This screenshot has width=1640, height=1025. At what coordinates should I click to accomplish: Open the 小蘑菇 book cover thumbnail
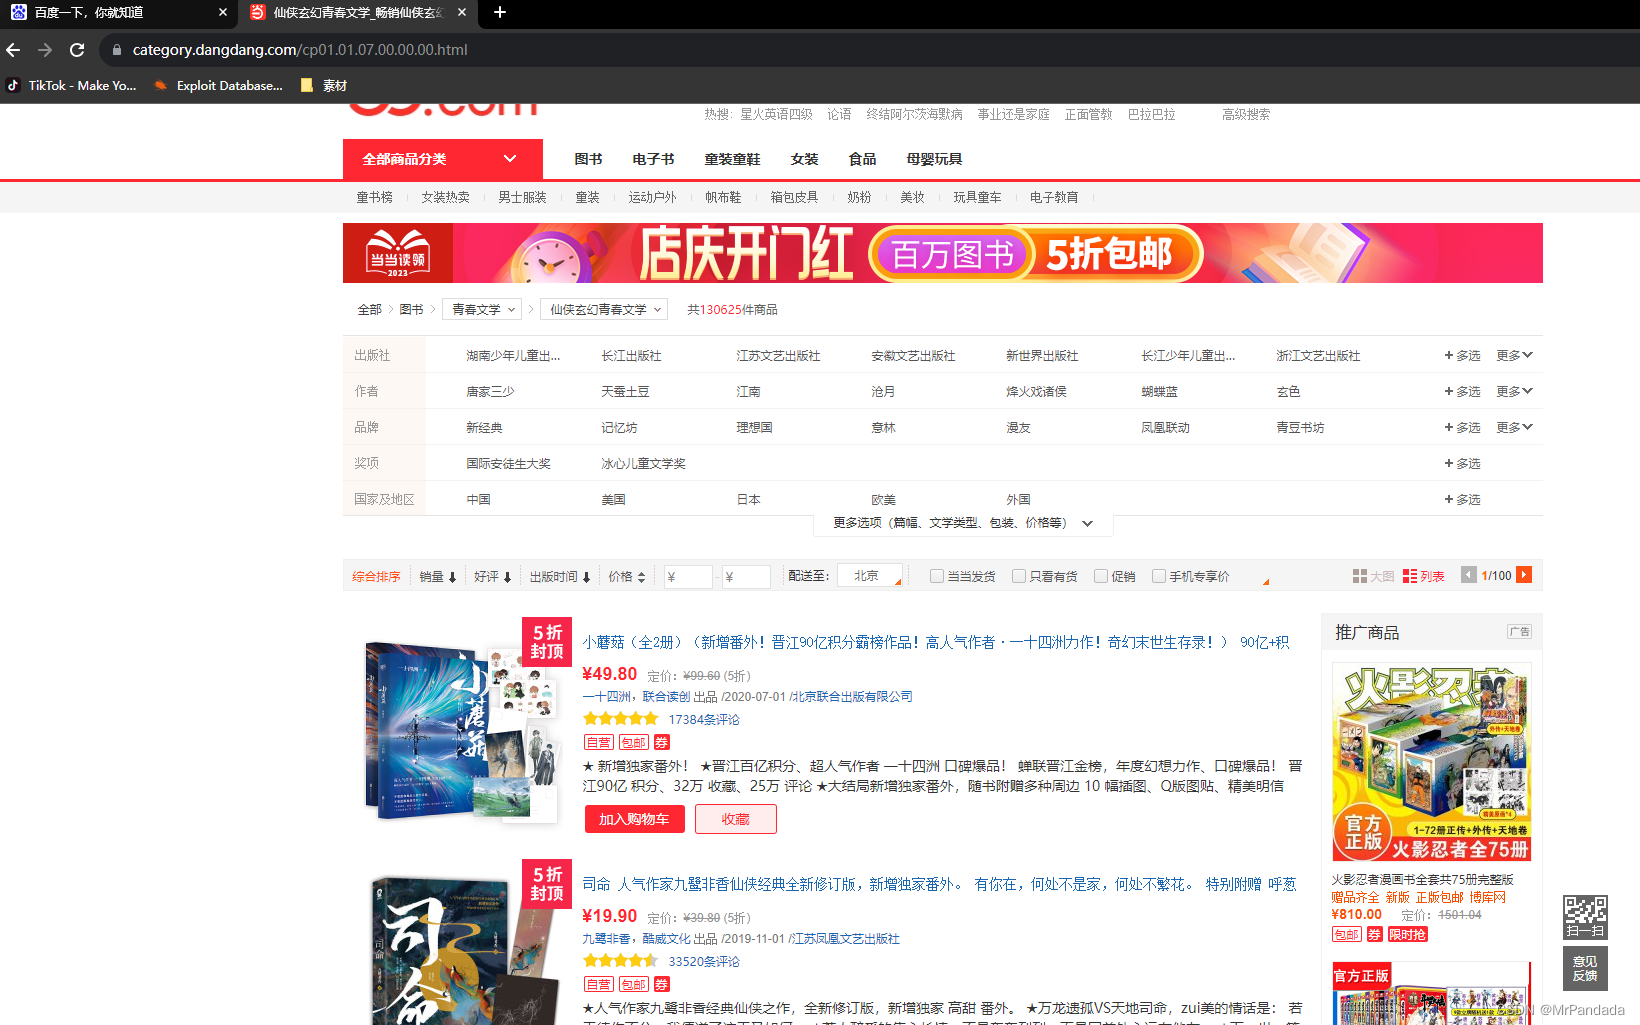(x=463, y=733)
